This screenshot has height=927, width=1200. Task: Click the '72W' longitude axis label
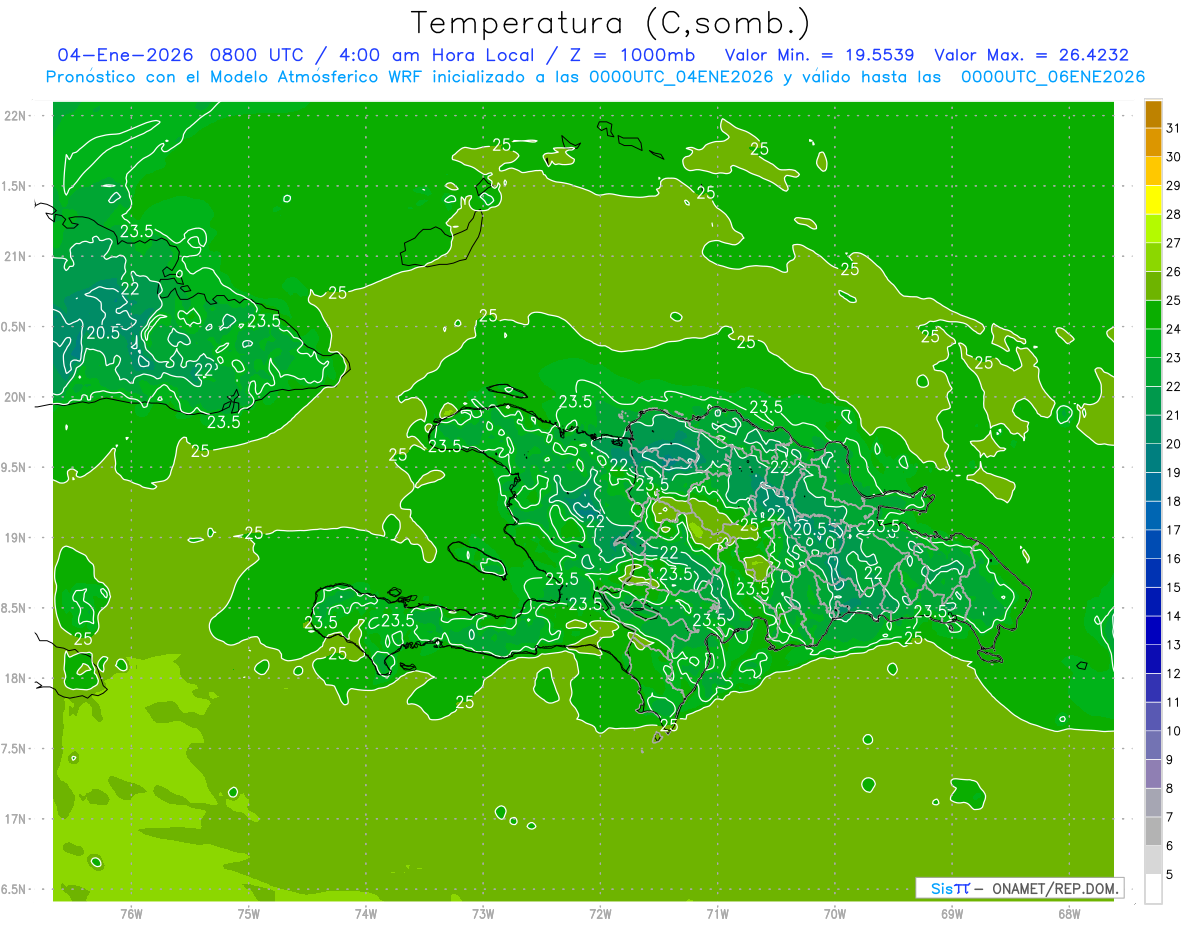(600, 912)
